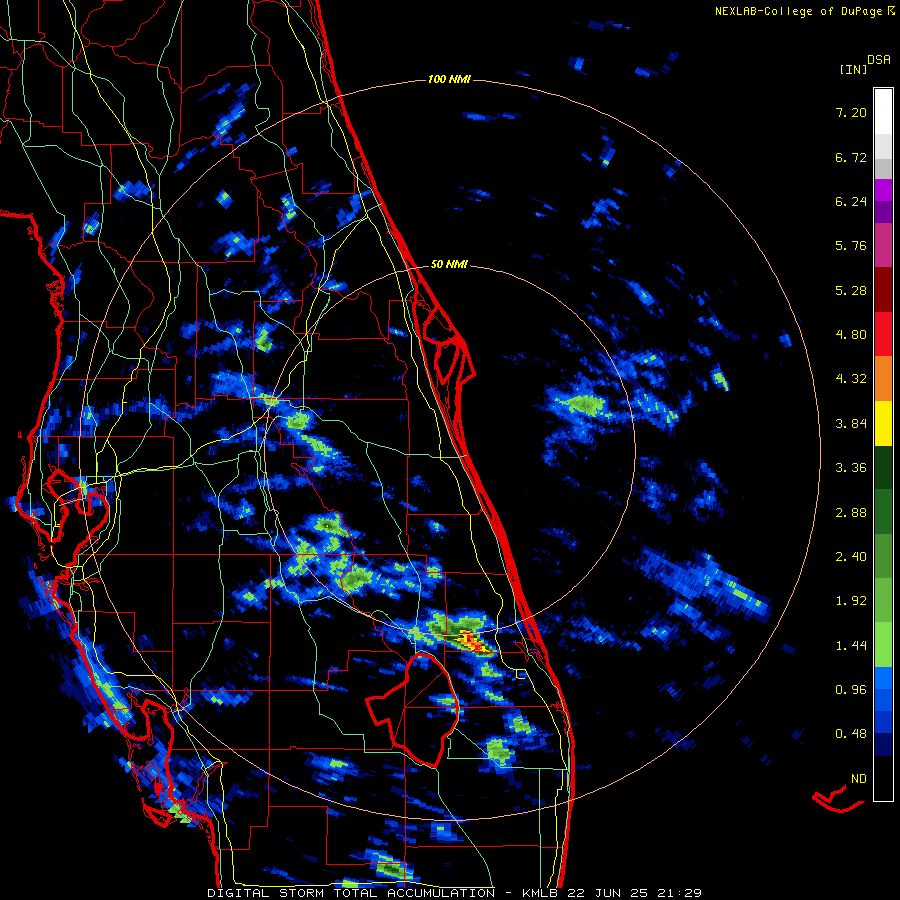Screen dimensions: 900x900
Task: Click the [IN] units label
Action: (x=854, y=69)
